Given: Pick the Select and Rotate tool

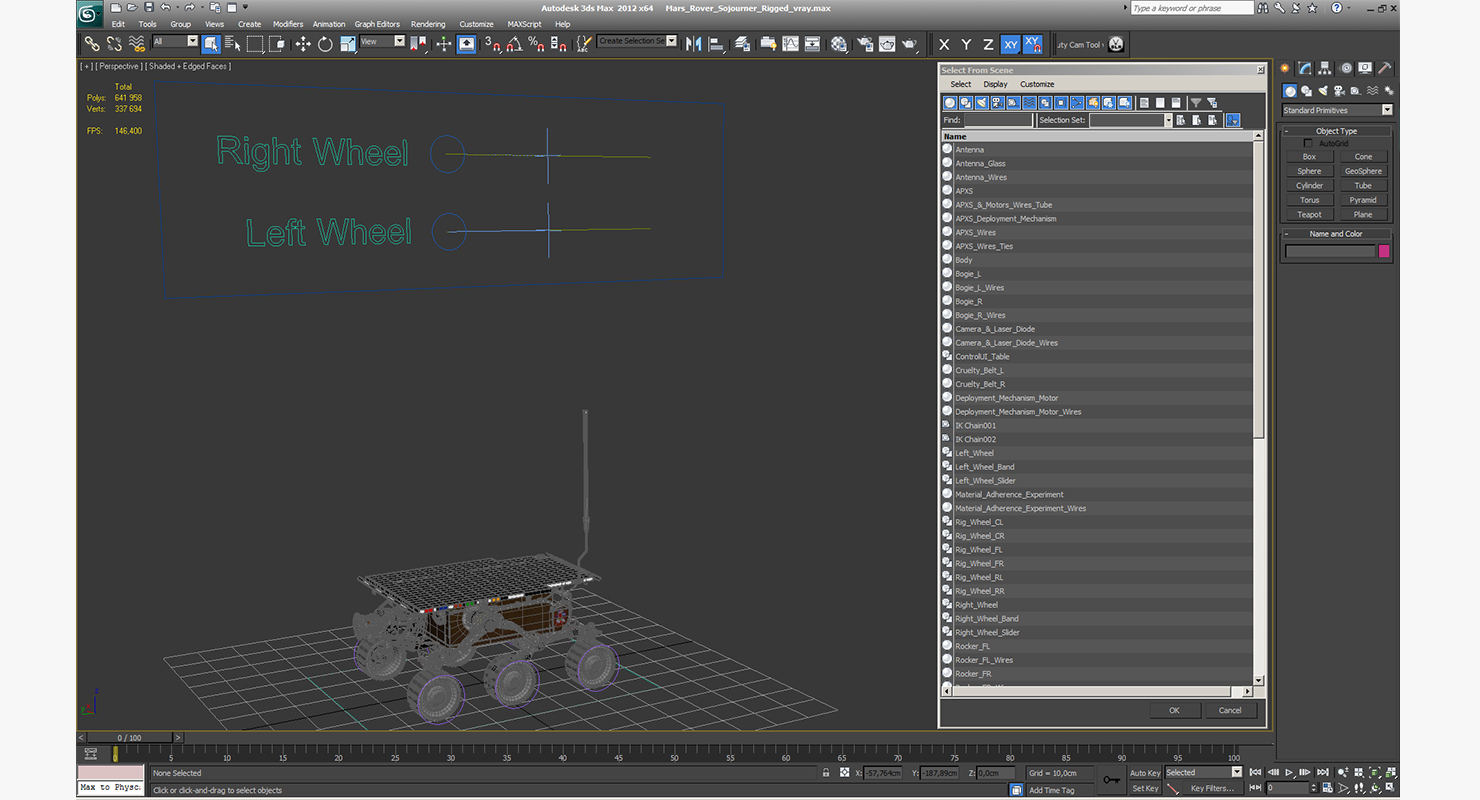Looking at the screenshot, I should pos(325,44).
